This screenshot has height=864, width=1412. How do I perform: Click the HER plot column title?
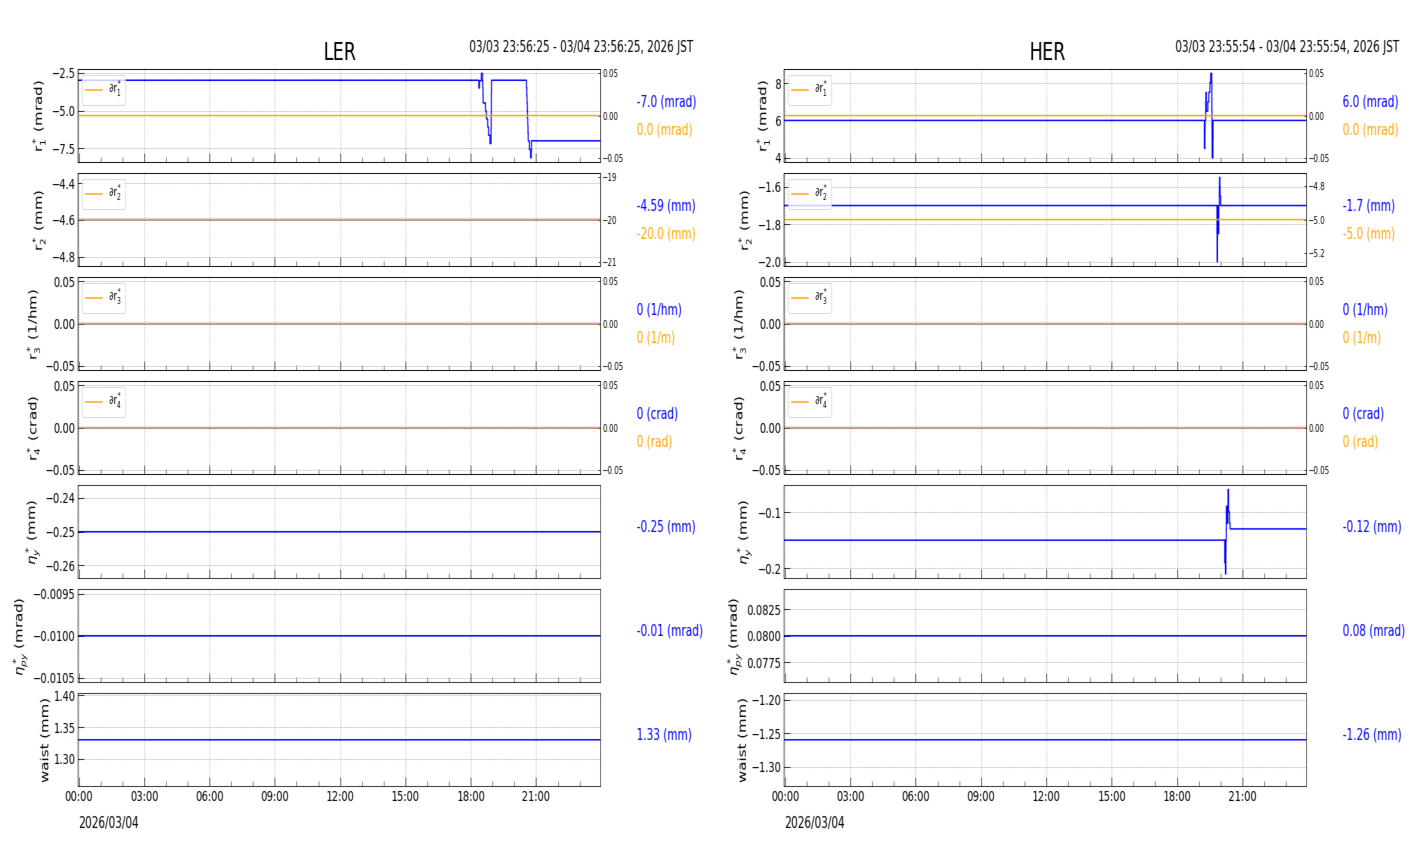pos(1047,52)
